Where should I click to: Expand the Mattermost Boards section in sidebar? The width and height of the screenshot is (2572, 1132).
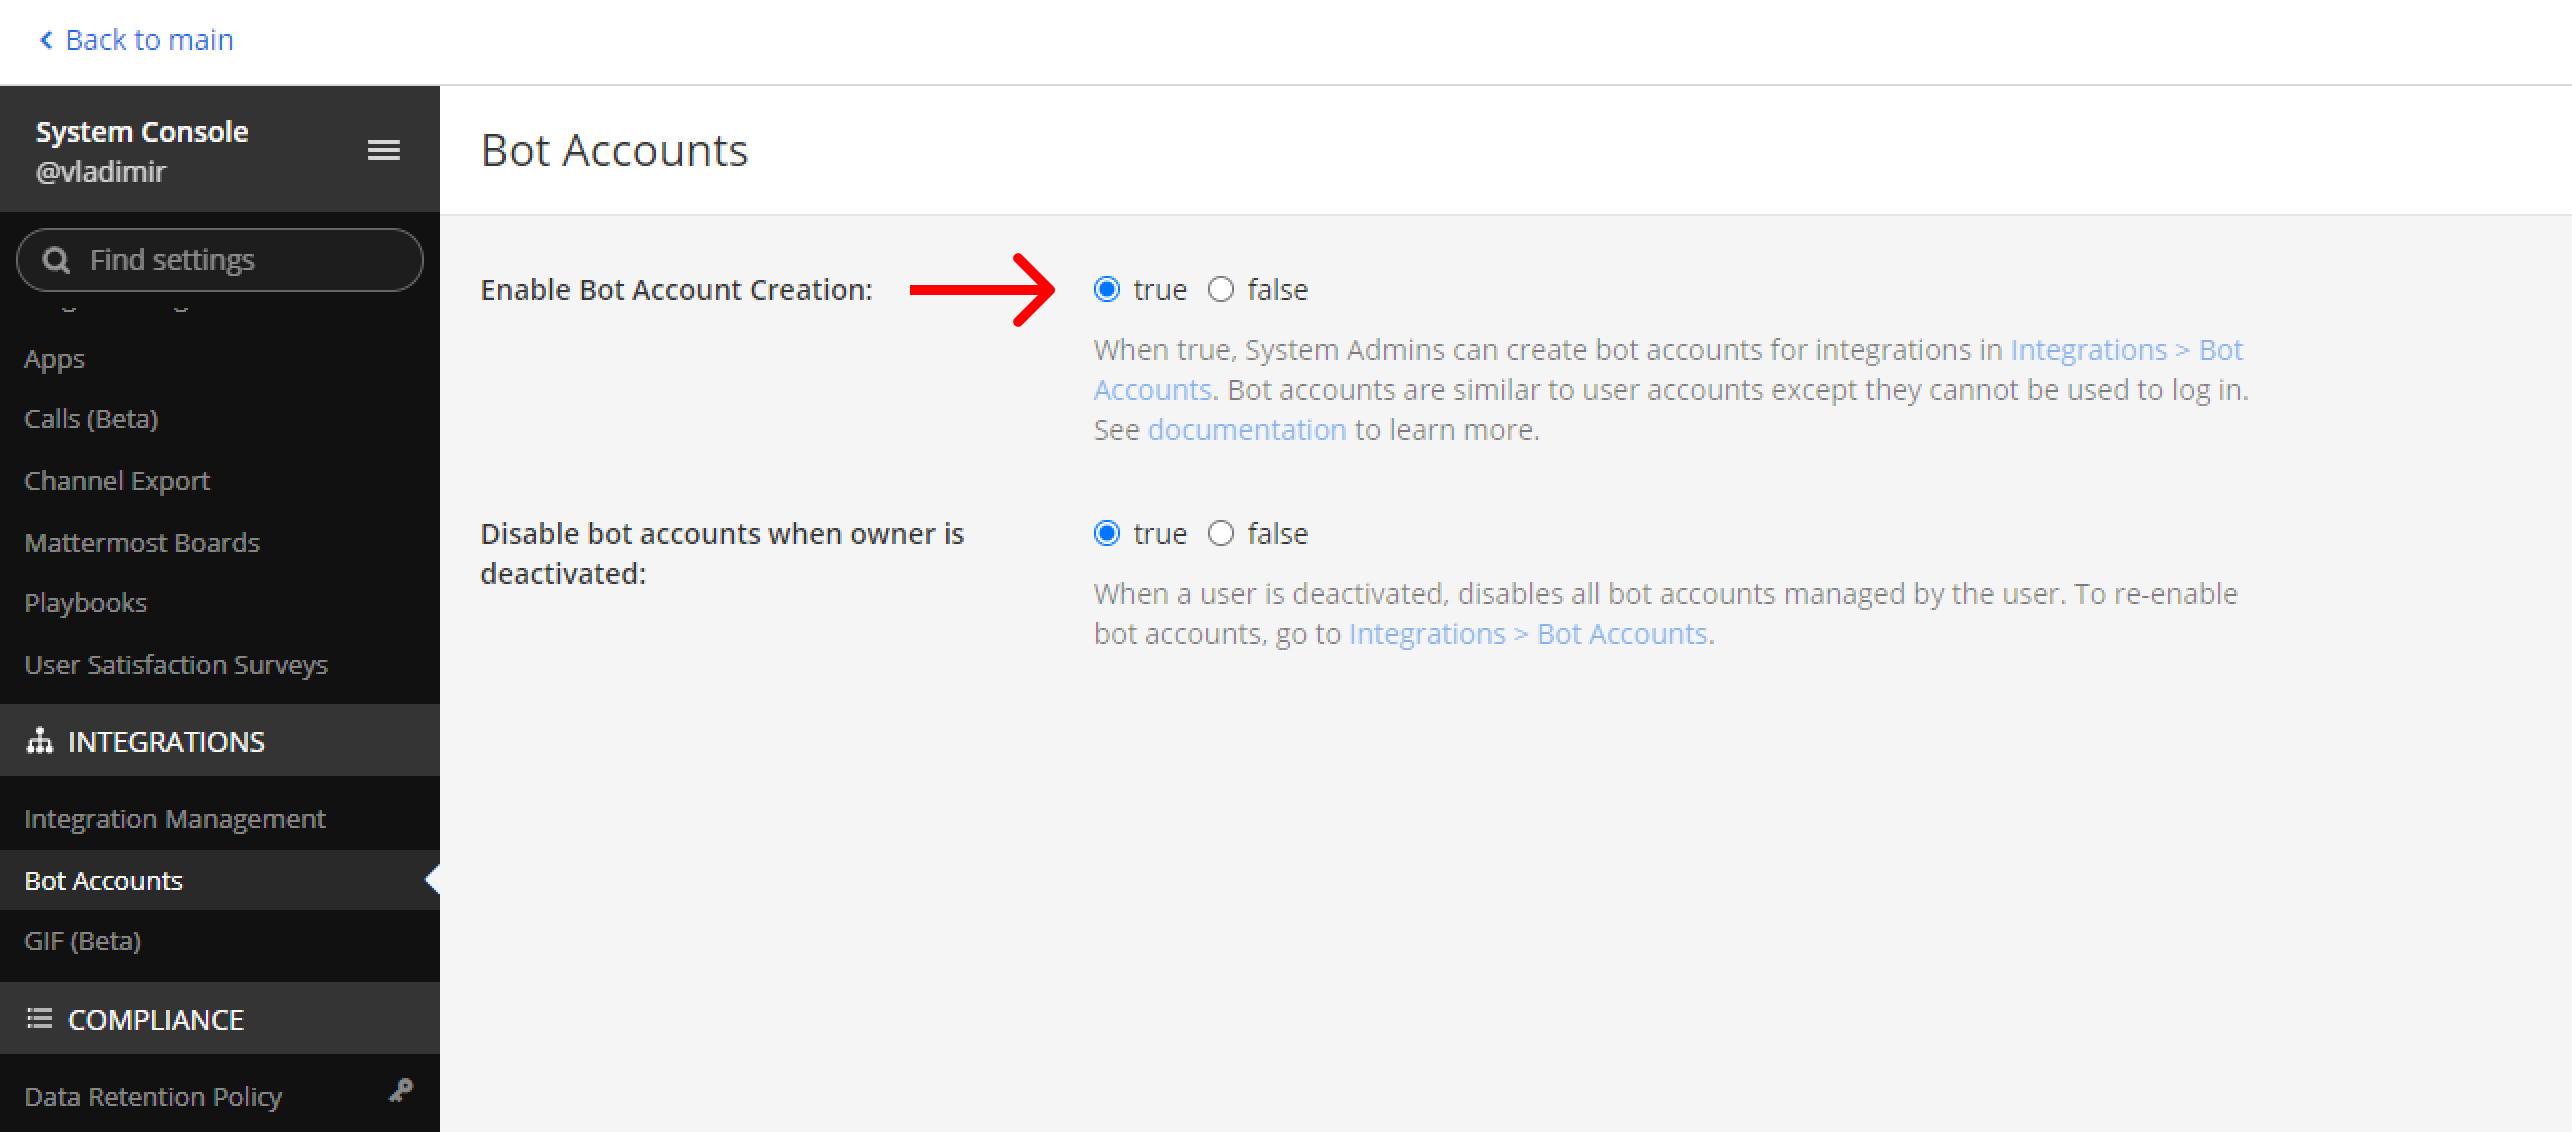pos(141,541)
